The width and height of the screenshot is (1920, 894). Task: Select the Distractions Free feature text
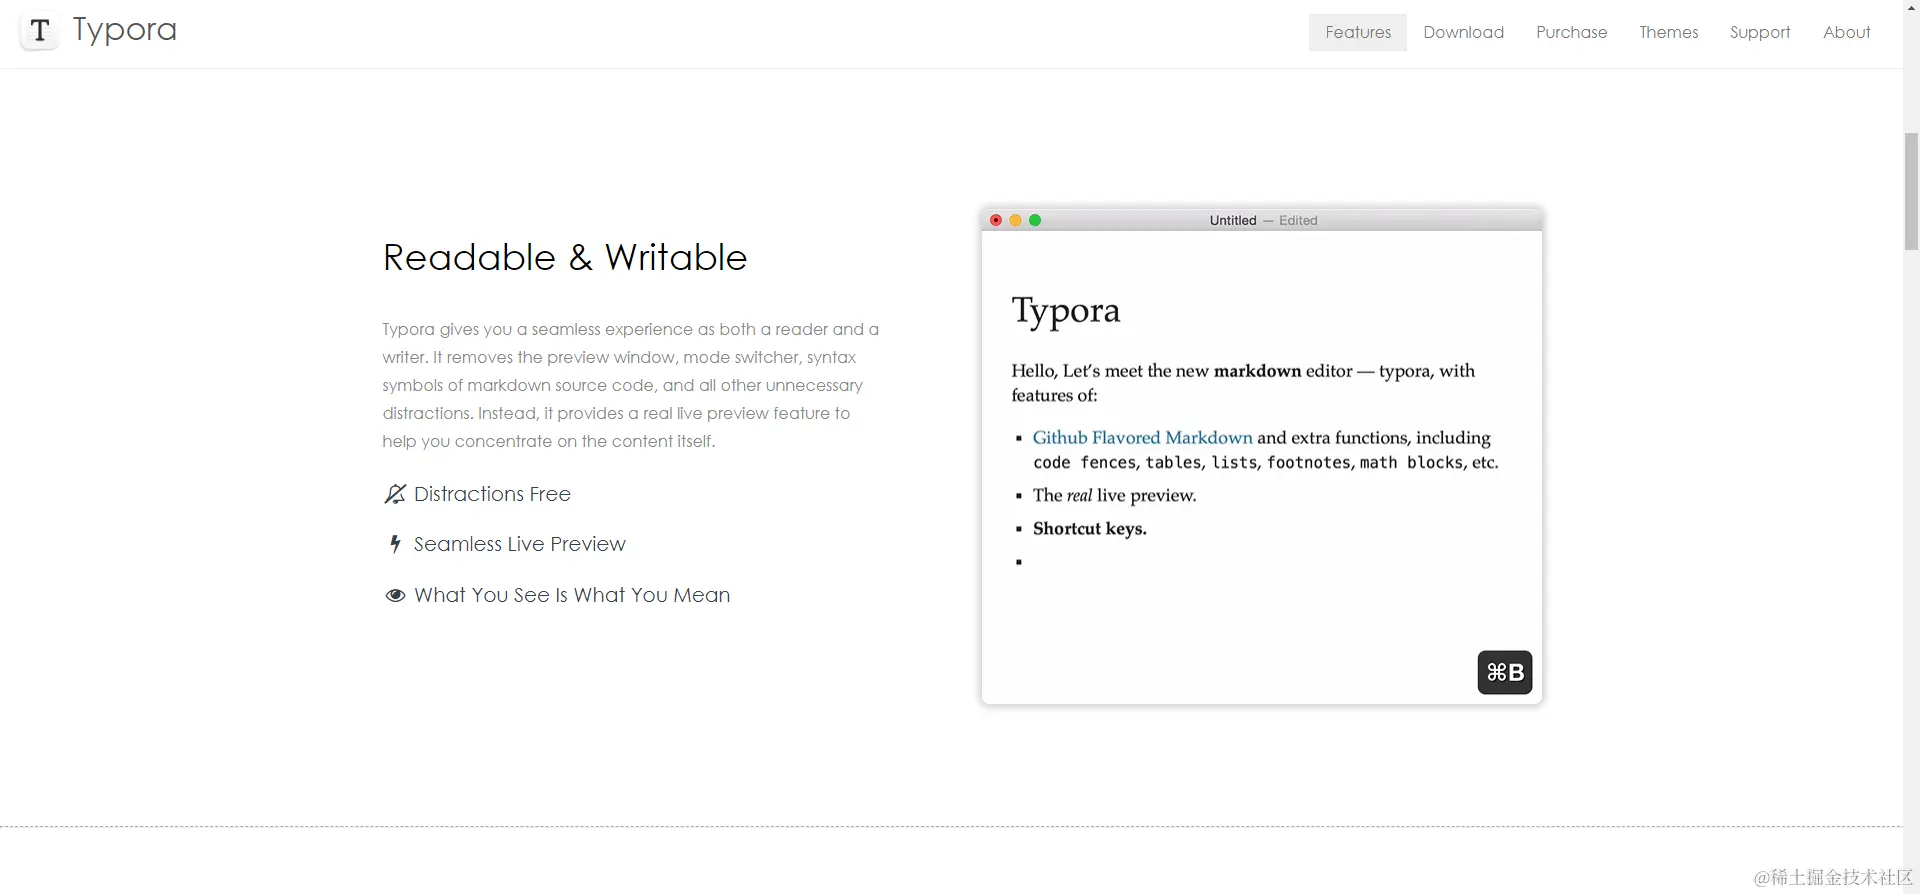tap(492, 494)
